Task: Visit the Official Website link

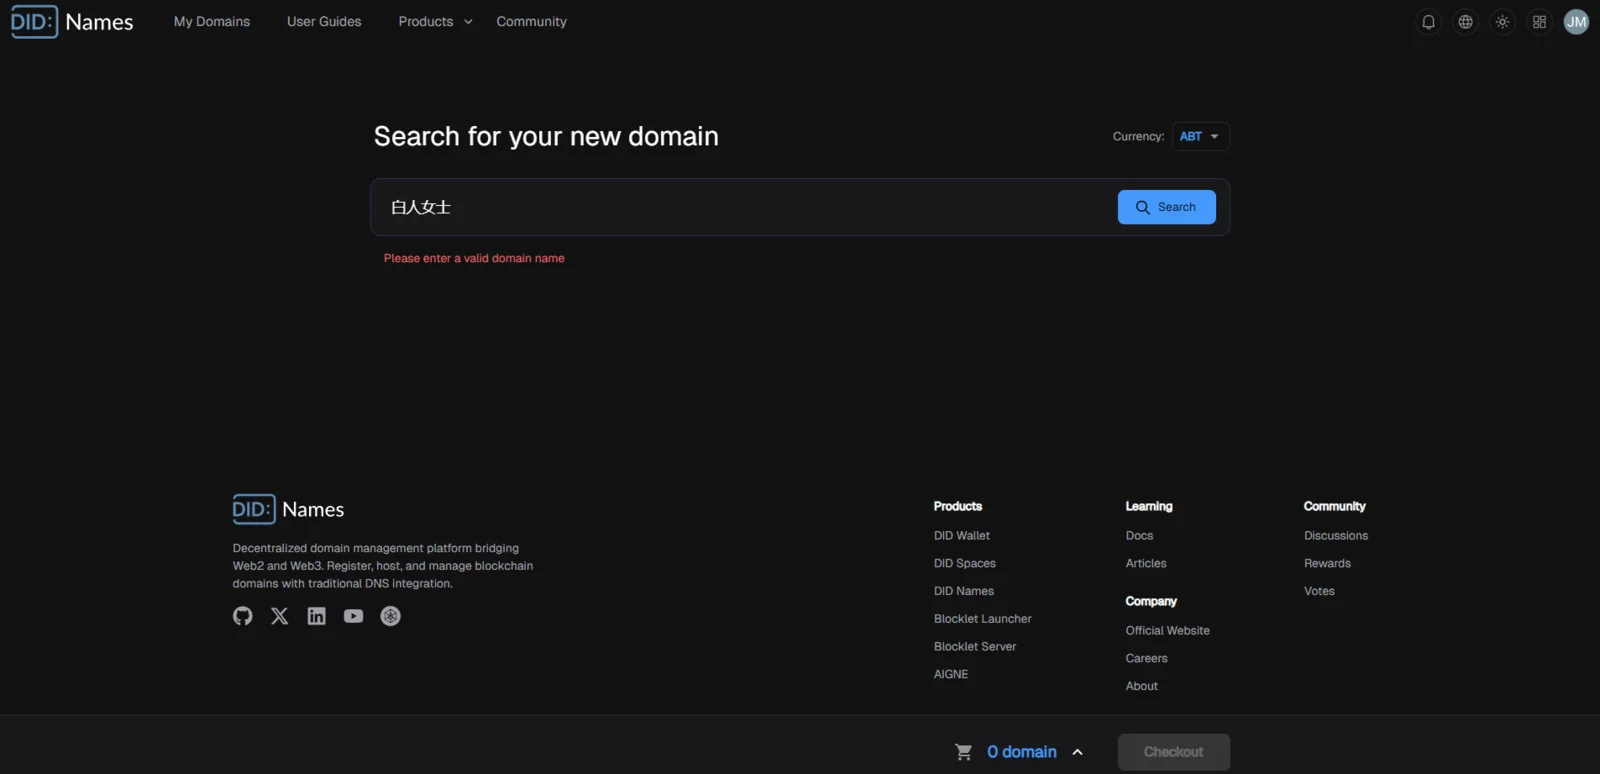Action: pyautogui.click(x=1168, y=631)
